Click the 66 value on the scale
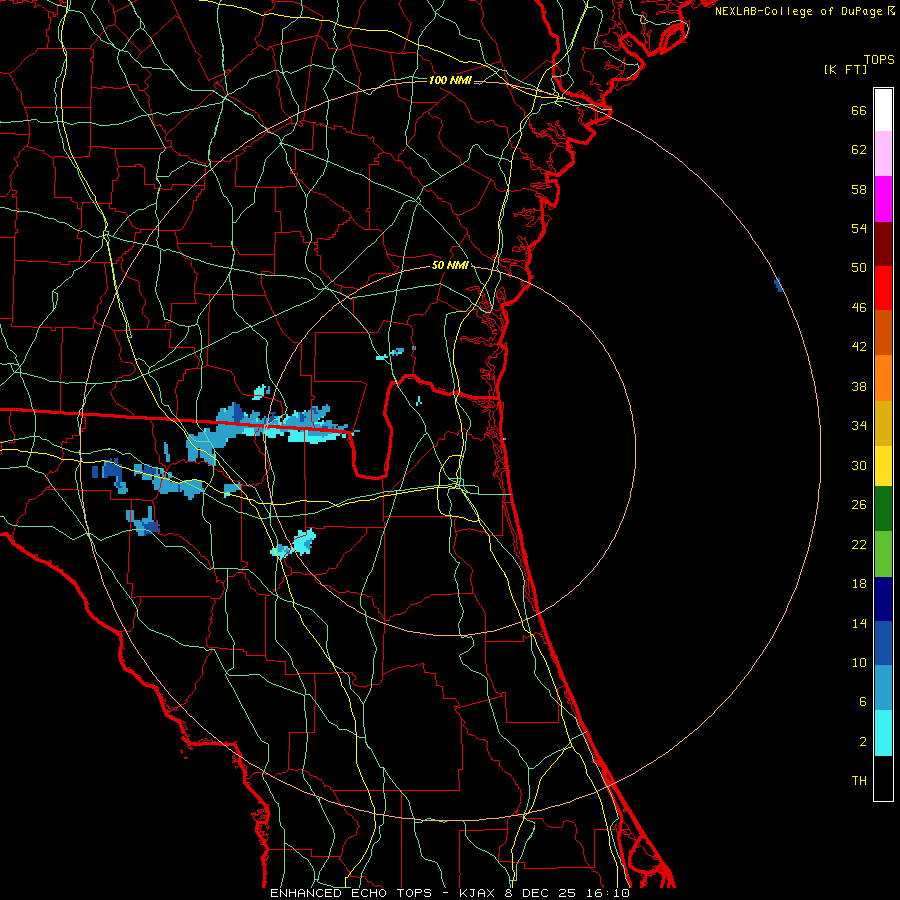The height and width of the screenshot is (900, 900). point(859,111)
